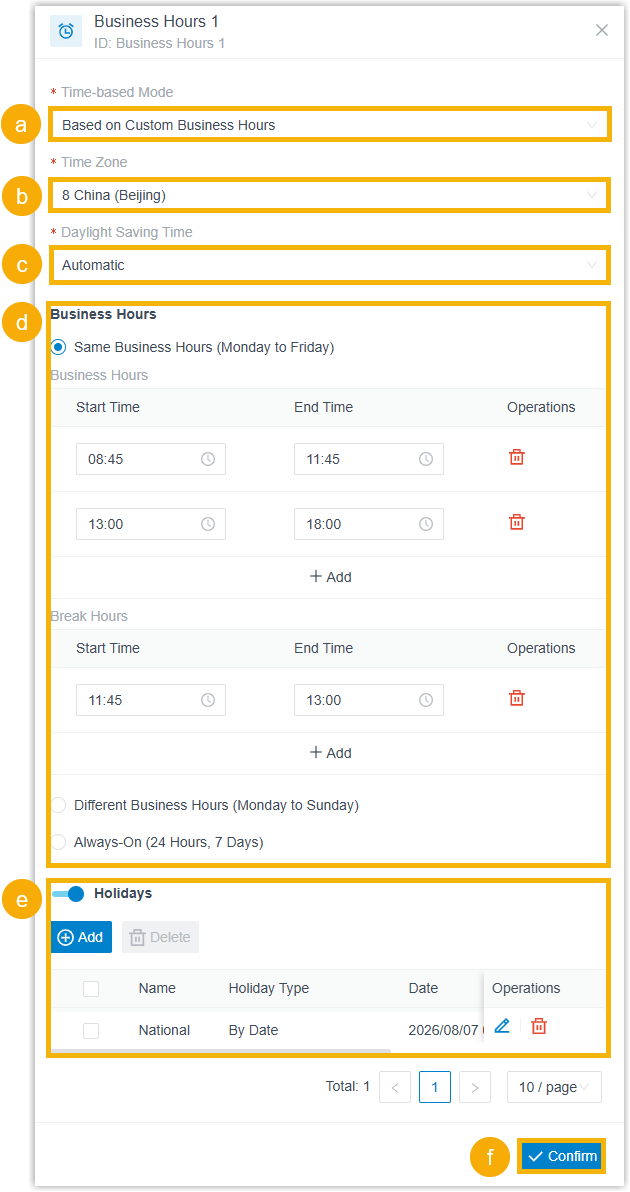Image resolution: width=630 pixels, height=1192 pixels.
Task: Open the time picker for the 08:45 start time
Action: click(150, 459)
